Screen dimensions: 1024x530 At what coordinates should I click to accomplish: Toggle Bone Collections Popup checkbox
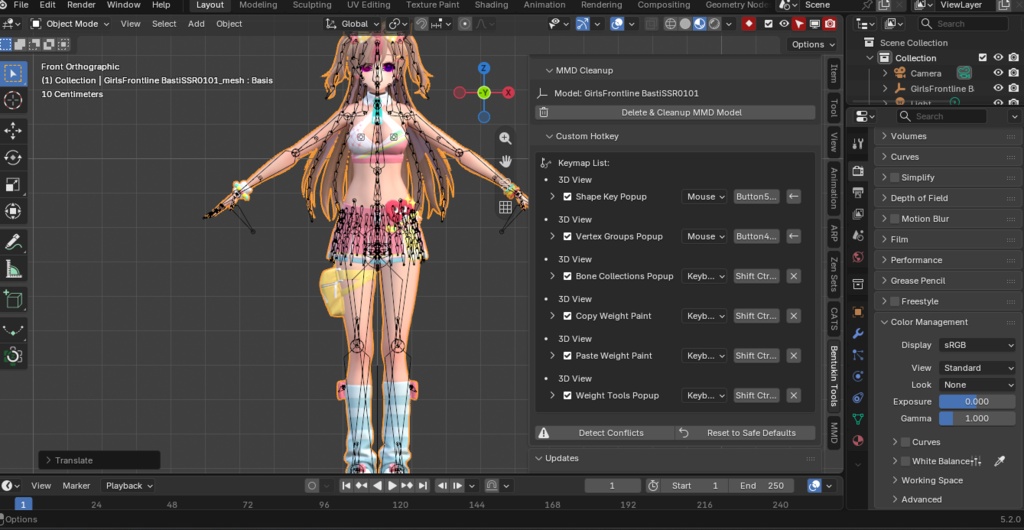[567, 276]
